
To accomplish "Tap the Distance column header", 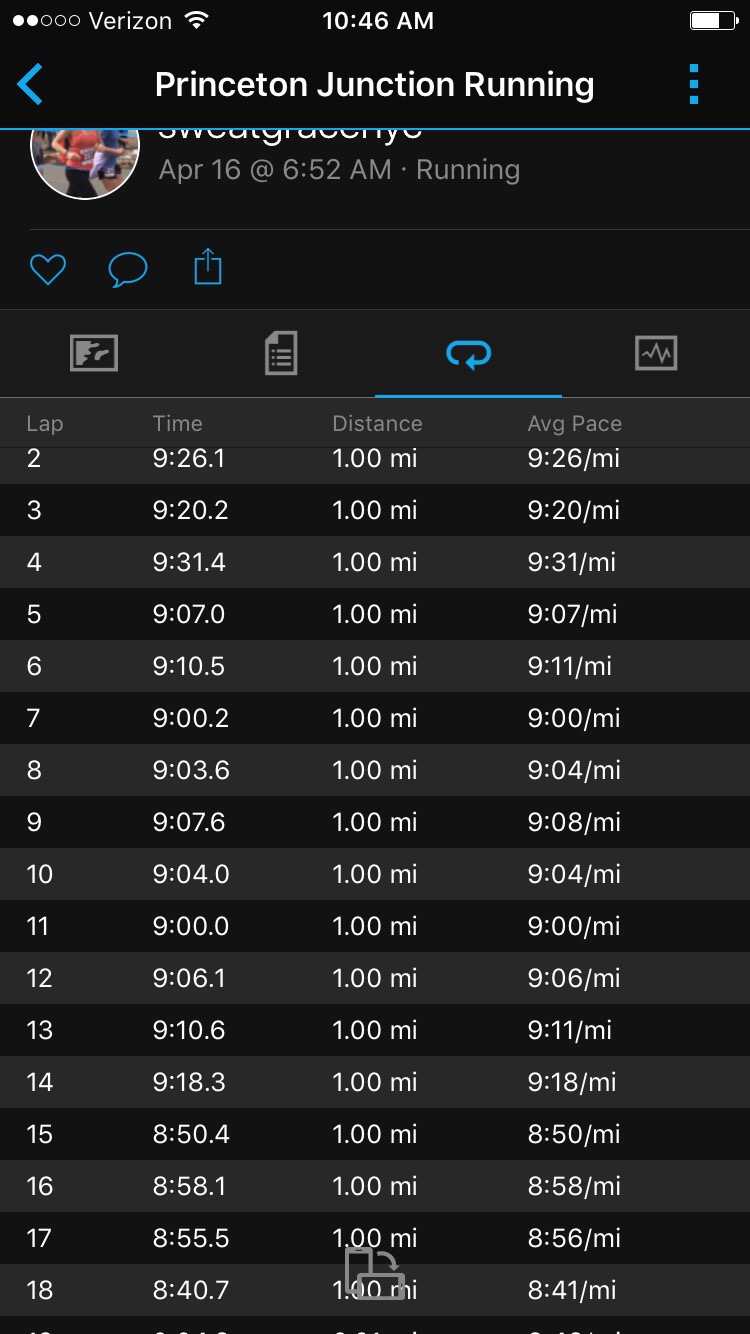I will click(377, 424).
